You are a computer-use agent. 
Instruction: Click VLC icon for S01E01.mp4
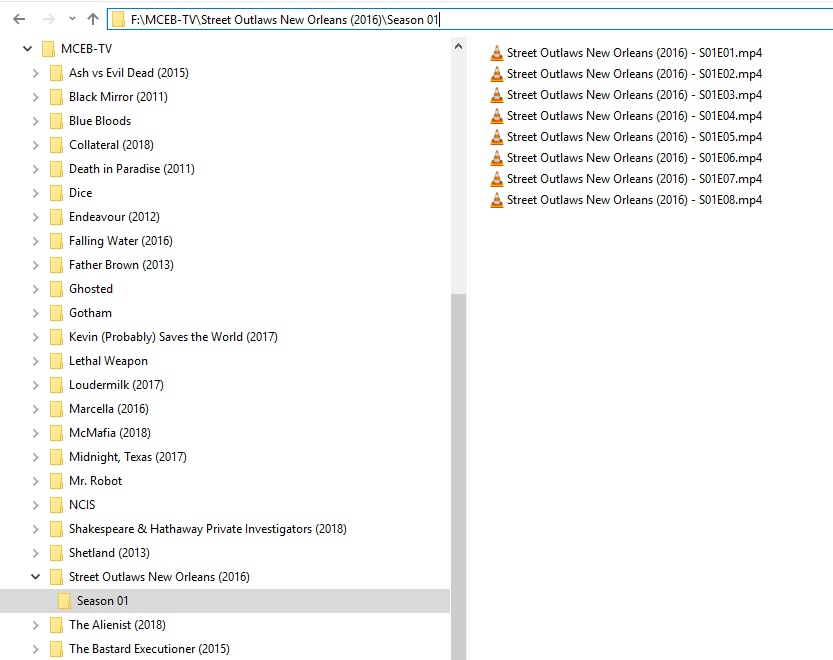(x=496, y=53)
